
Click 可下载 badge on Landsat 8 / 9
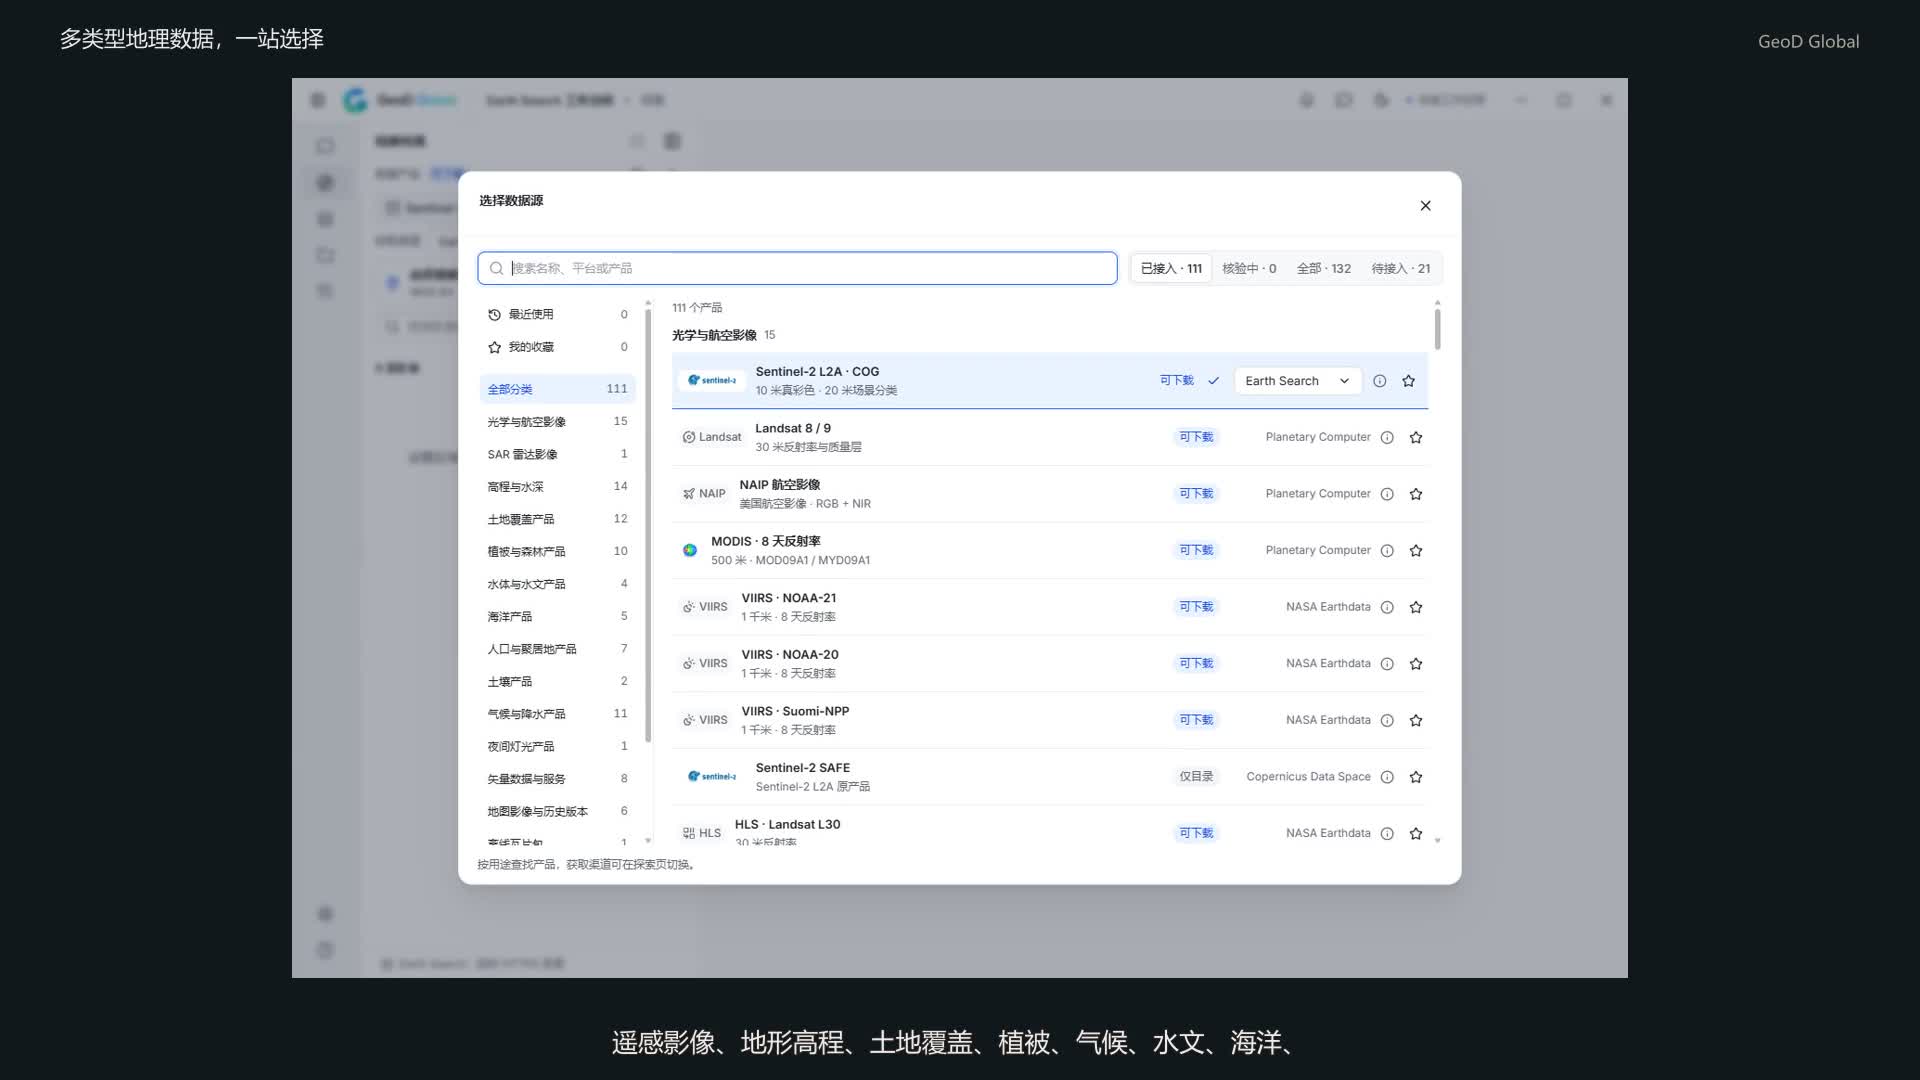1196,437
